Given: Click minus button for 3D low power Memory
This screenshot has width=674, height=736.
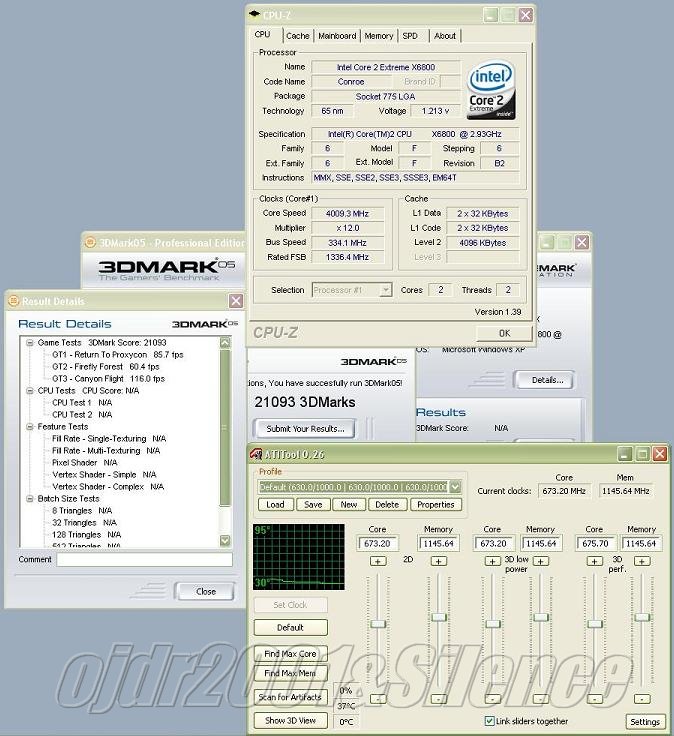Looking at the screenshot, I should coord(541,699).
